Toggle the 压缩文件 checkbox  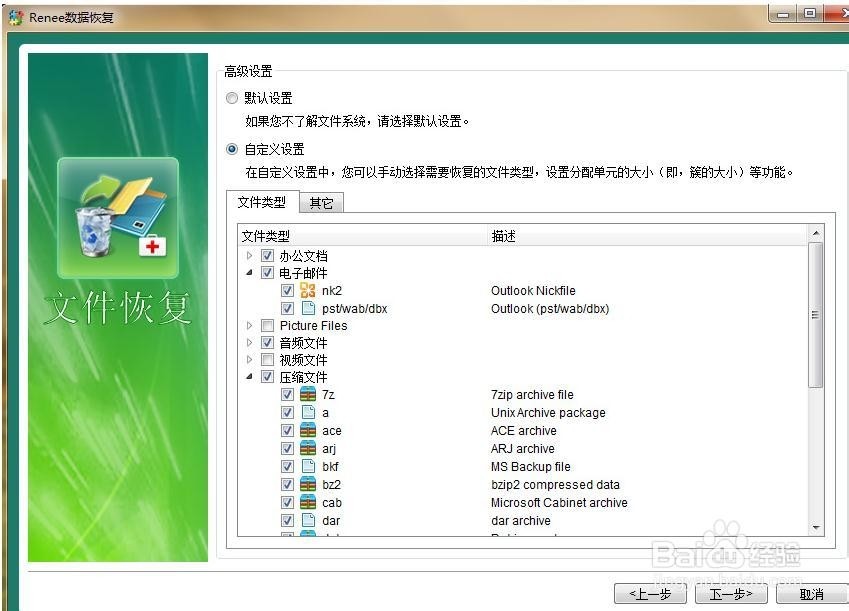click(267, 376)
